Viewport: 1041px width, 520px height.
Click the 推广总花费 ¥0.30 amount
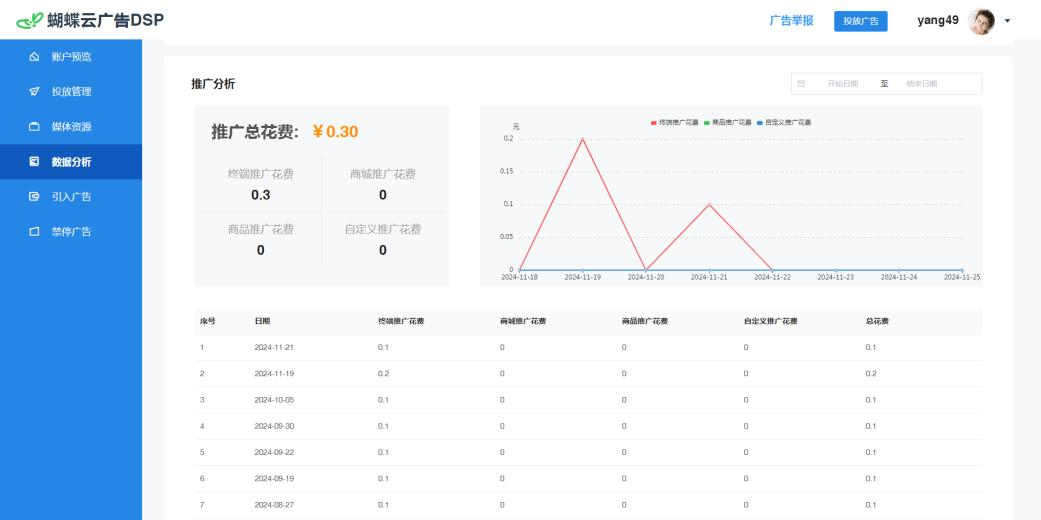tap(335, 131)
